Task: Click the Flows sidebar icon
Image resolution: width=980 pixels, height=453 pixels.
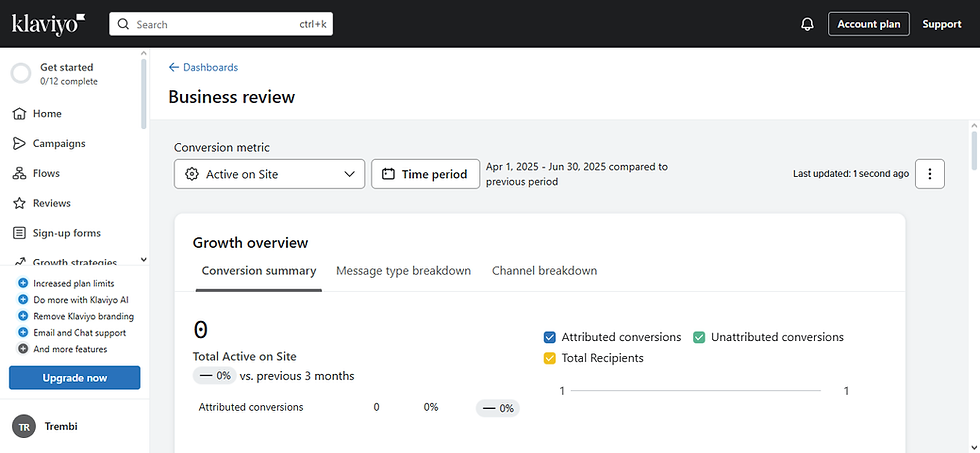Action: pyautogui.click(x=19, y=174)
